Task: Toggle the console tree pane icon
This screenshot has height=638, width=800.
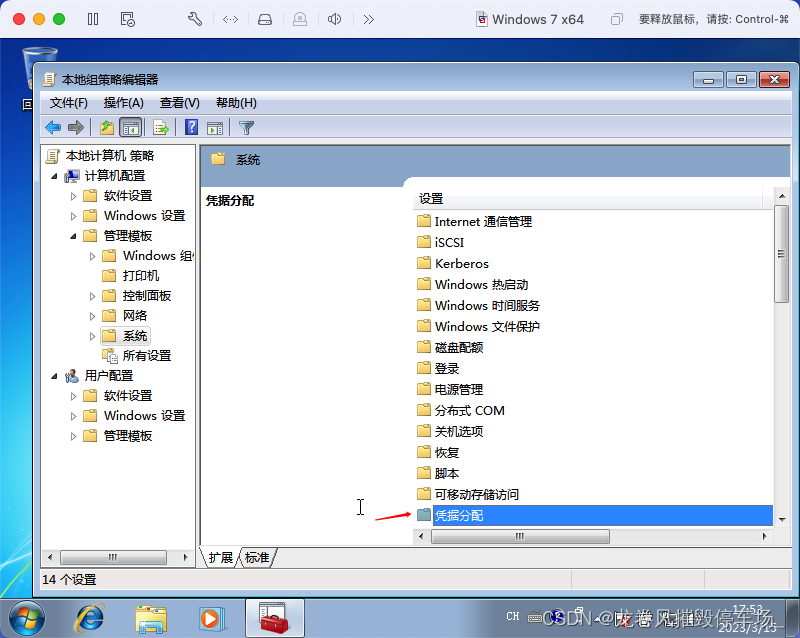Action: pos(131,127)
